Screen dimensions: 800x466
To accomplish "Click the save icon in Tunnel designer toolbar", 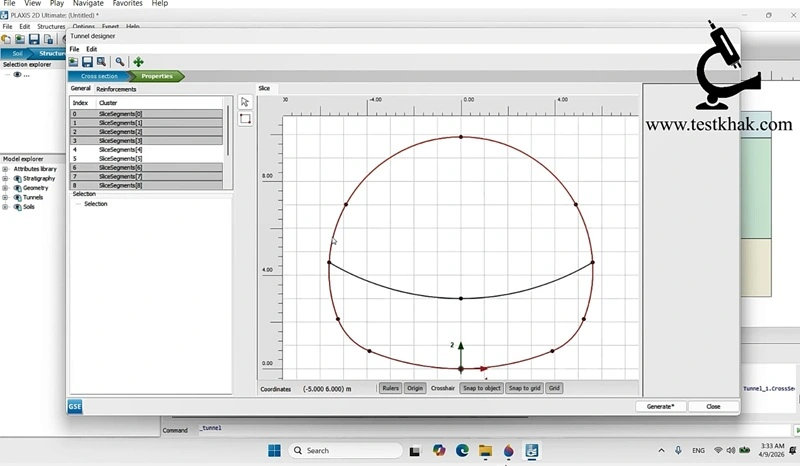I will [x=87, y=62].
